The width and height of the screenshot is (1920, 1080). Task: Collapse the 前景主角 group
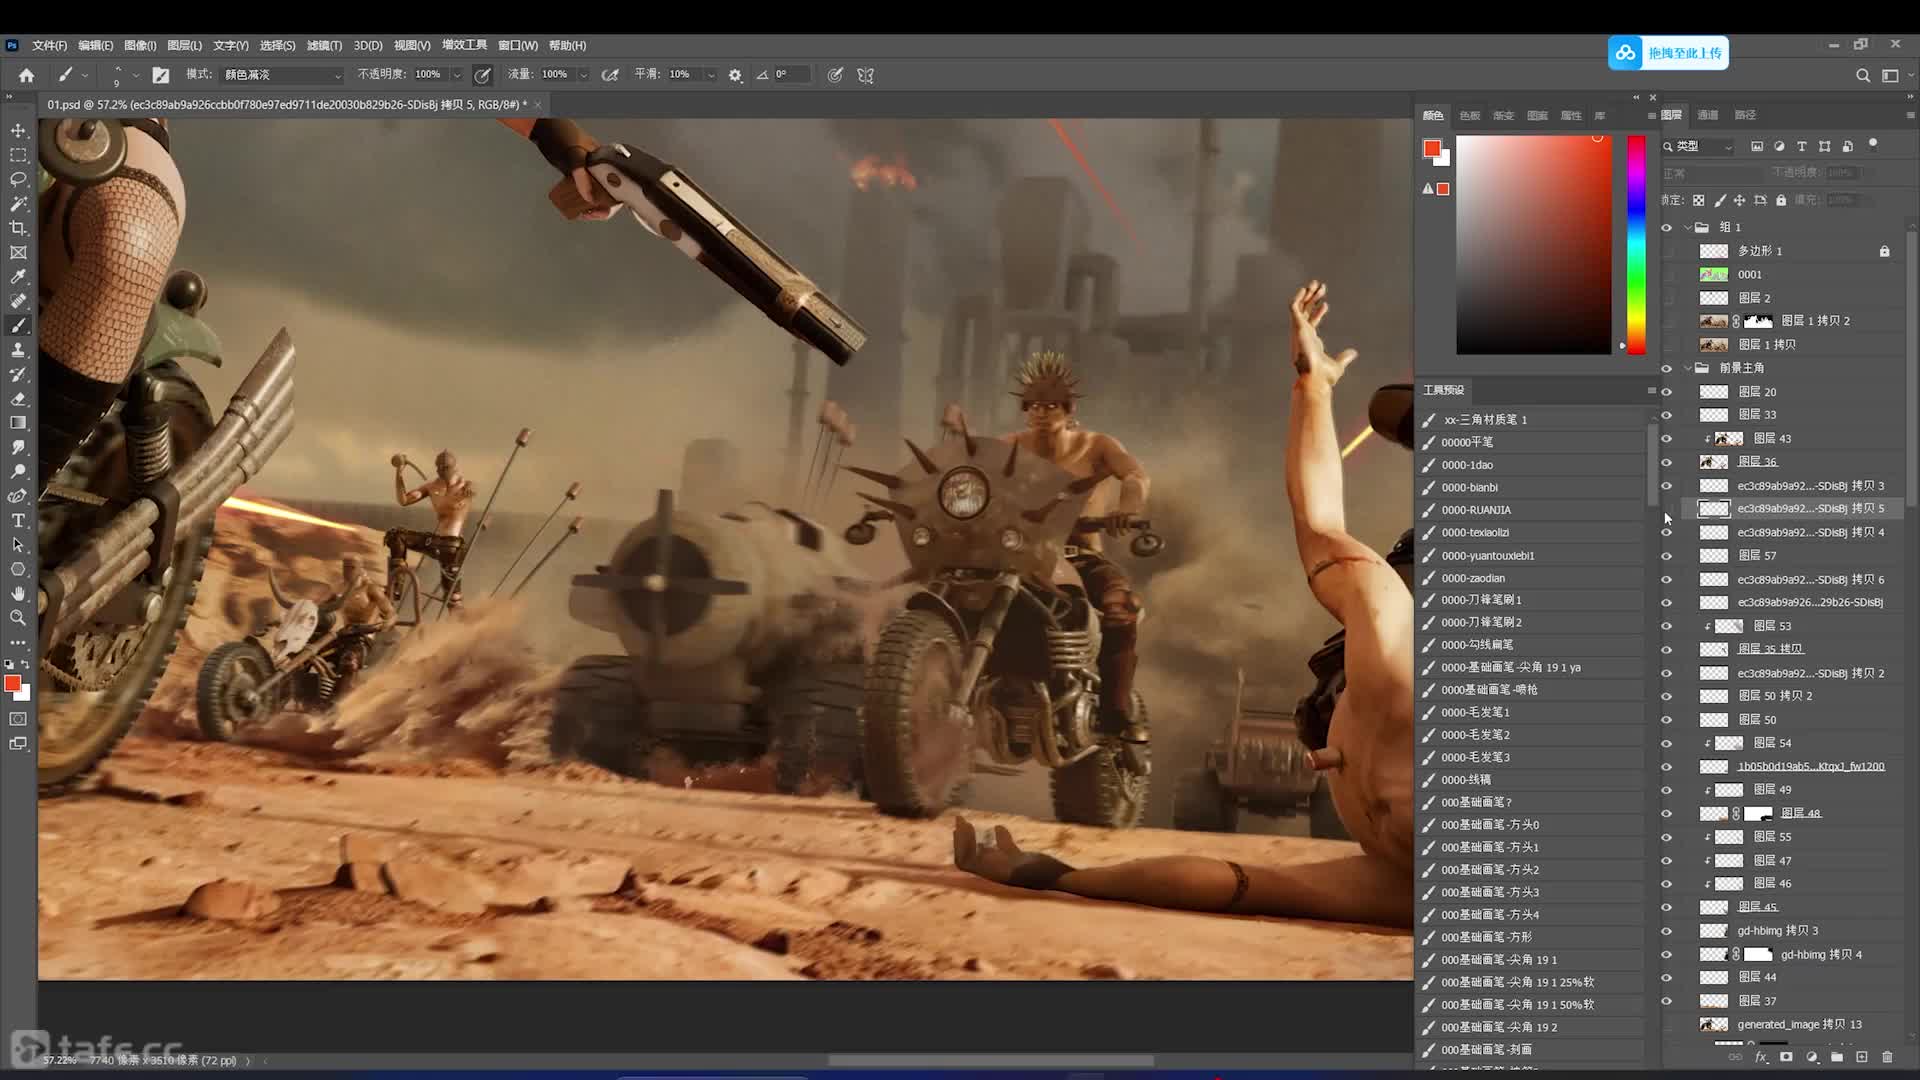pyautogui.click(x=1688, y=368)
